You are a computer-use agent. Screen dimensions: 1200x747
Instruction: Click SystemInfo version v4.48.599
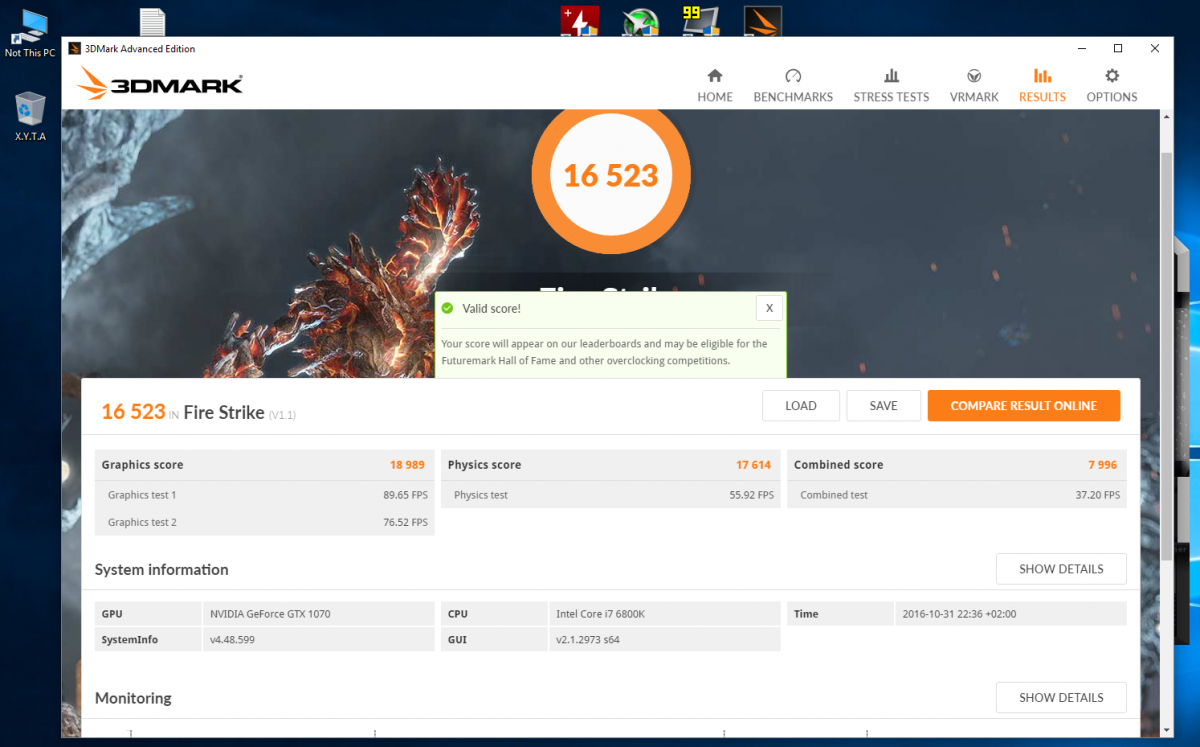point(232,640)
